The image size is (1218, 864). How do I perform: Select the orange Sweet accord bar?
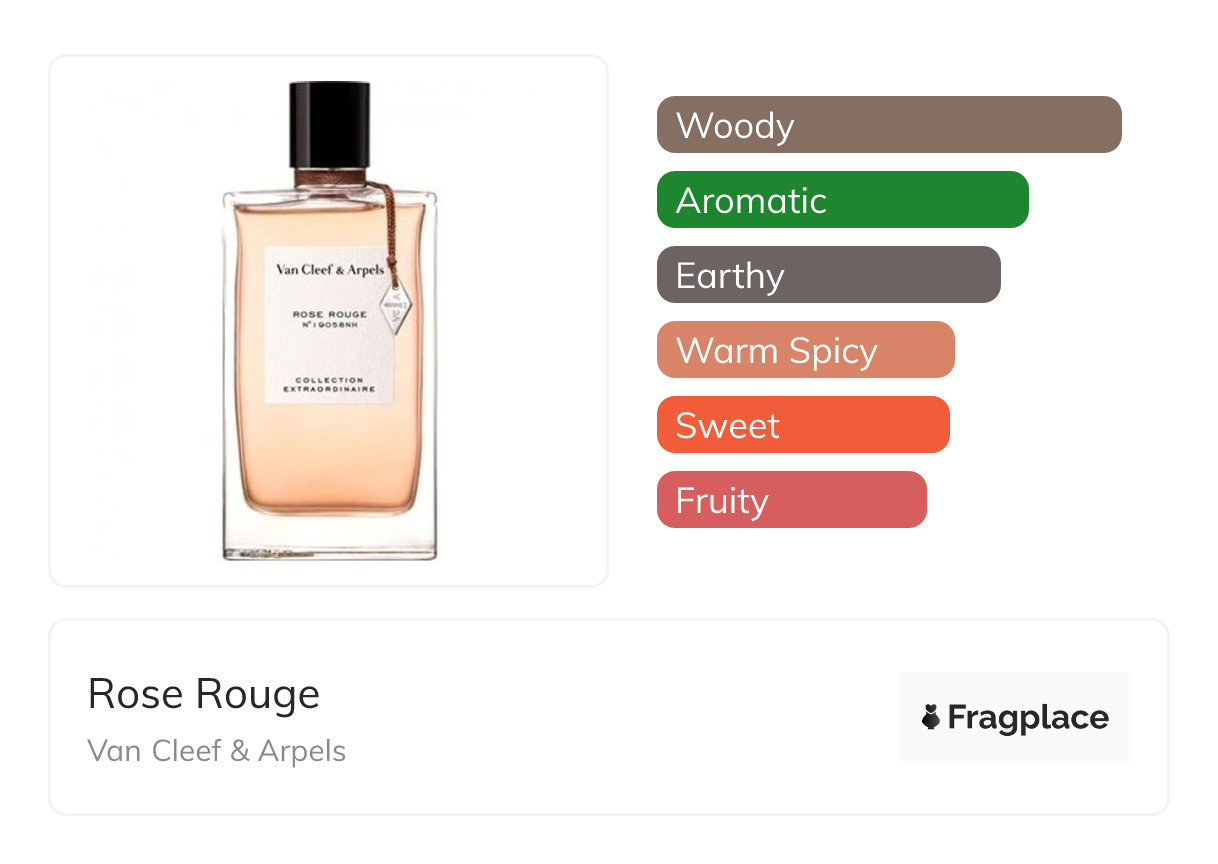[803, 425]
